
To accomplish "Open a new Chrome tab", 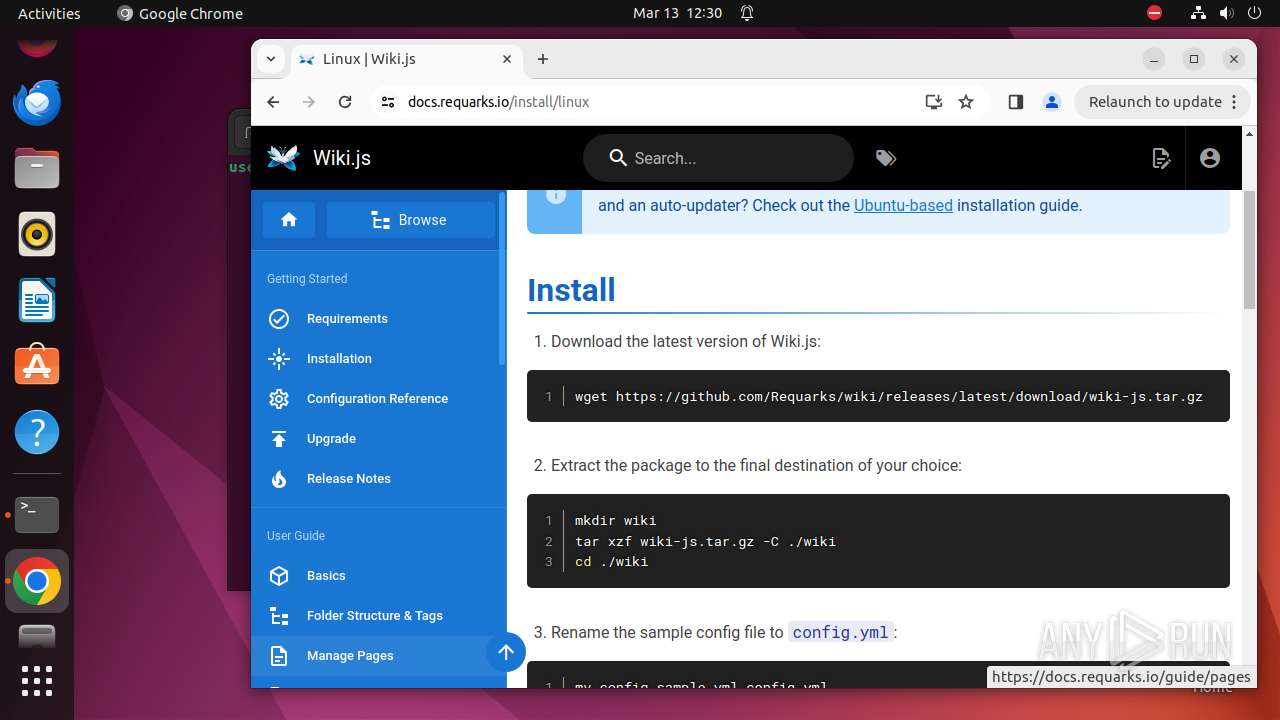I will [543, 59].
